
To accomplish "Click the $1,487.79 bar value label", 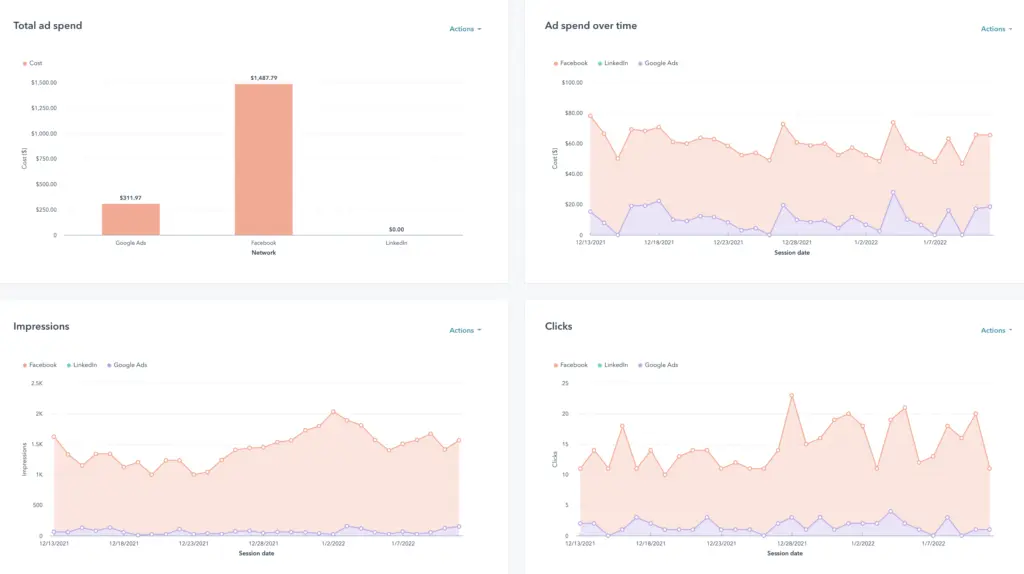I will coord(264,78).
